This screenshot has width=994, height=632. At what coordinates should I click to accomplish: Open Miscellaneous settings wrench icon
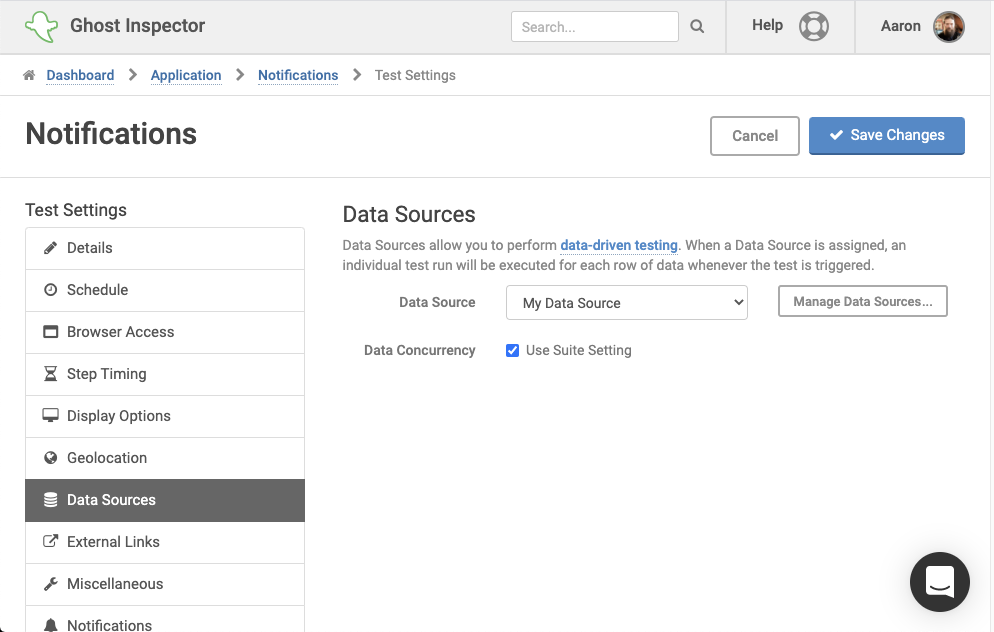point(48,583)
